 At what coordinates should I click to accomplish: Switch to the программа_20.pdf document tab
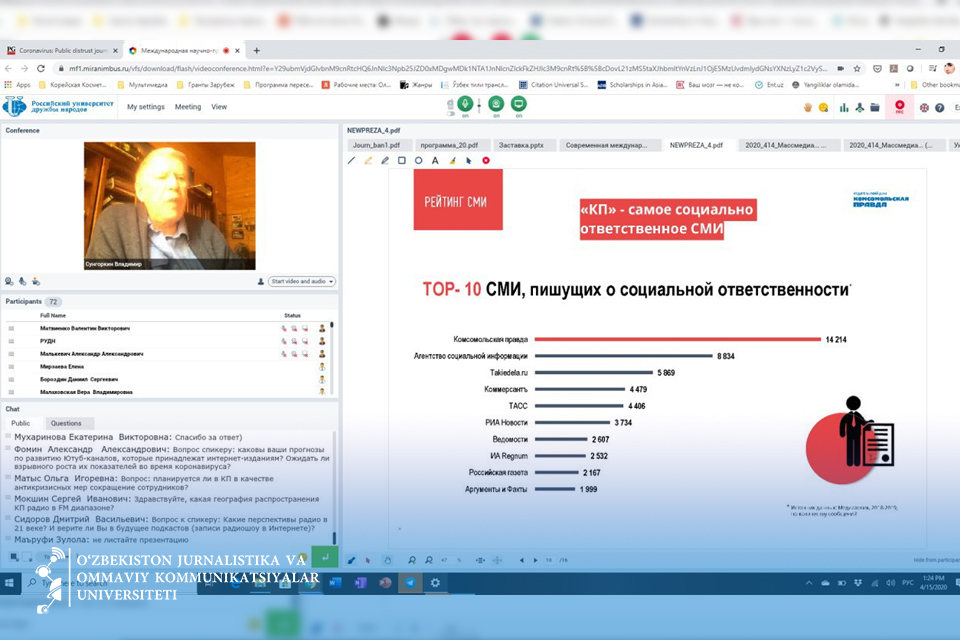[449, 145]
